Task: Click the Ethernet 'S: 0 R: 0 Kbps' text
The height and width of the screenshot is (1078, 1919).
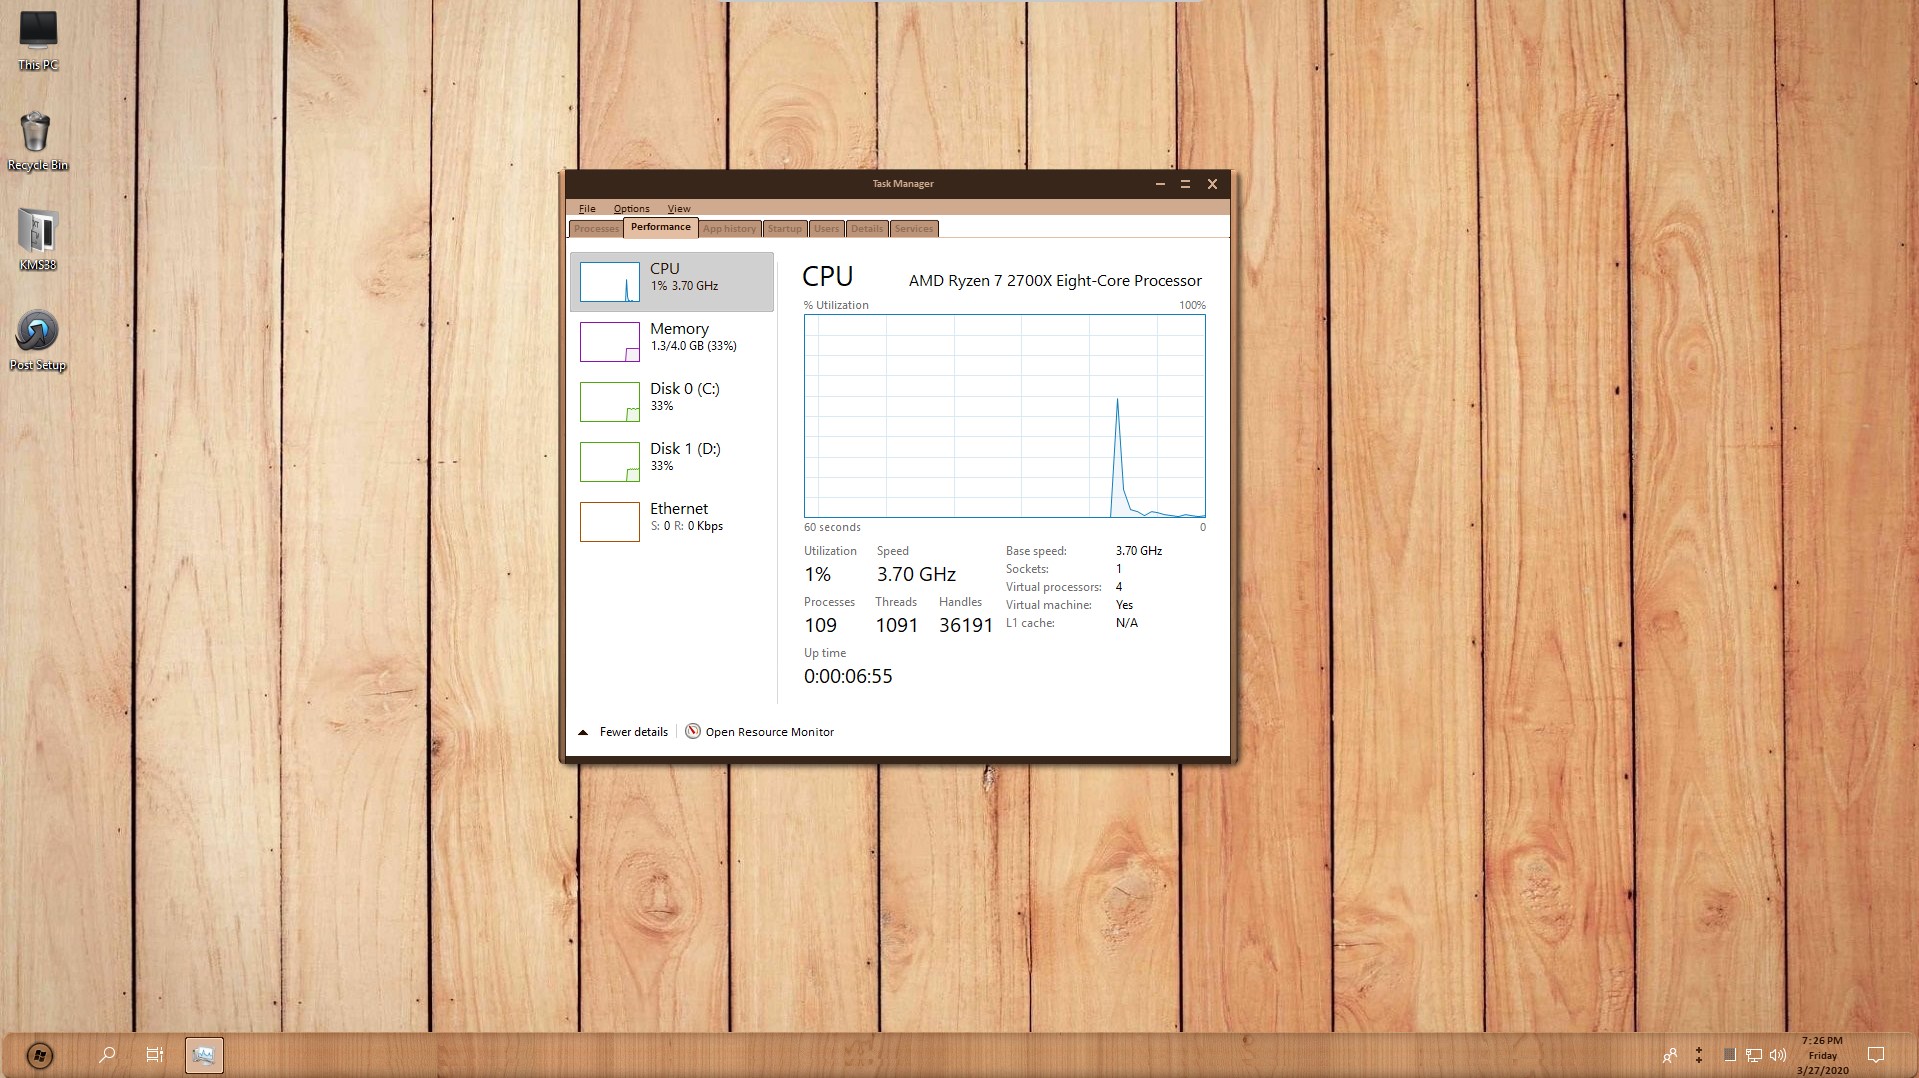Action: [686, 526]
